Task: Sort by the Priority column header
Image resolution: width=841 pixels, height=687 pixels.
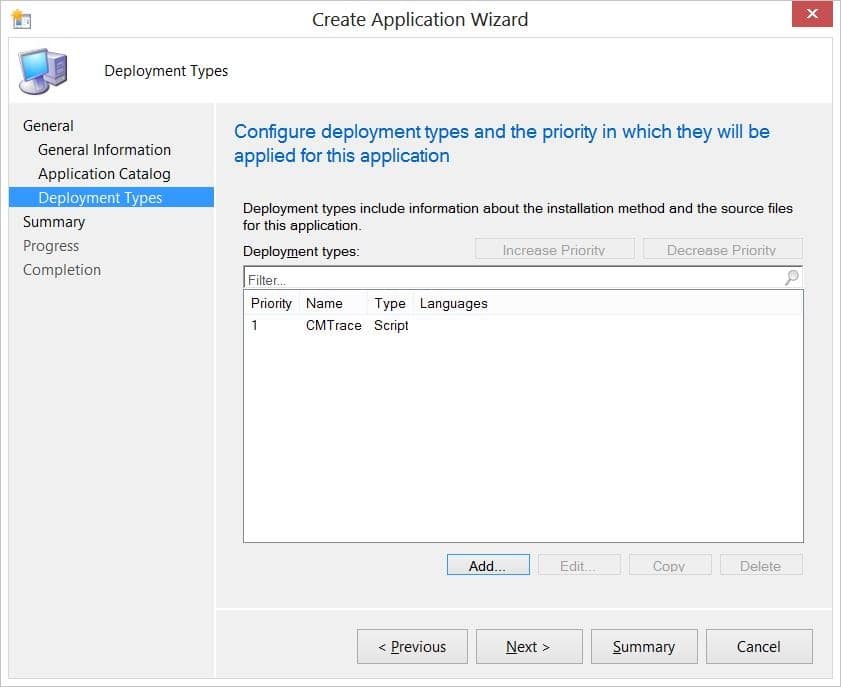Action: pyautogui.click(x=270, y=303)
